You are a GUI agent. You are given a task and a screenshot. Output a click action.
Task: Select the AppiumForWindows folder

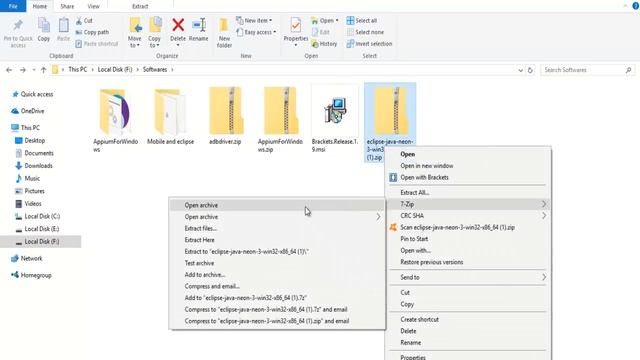pos(116,120)
